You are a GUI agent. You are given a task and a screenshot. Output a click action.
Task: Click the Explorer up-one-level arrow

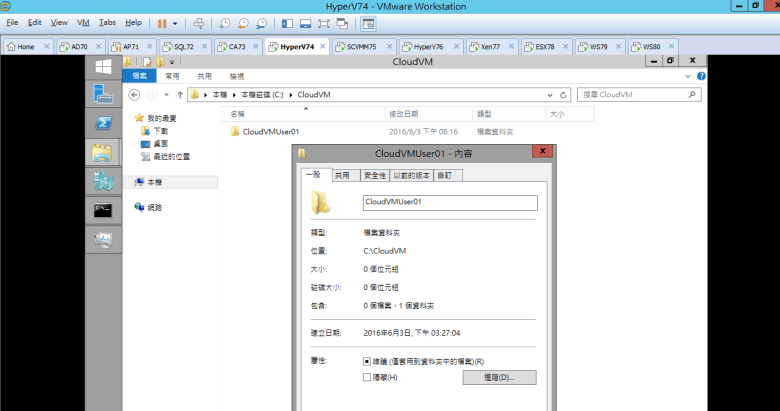(180, 95)
